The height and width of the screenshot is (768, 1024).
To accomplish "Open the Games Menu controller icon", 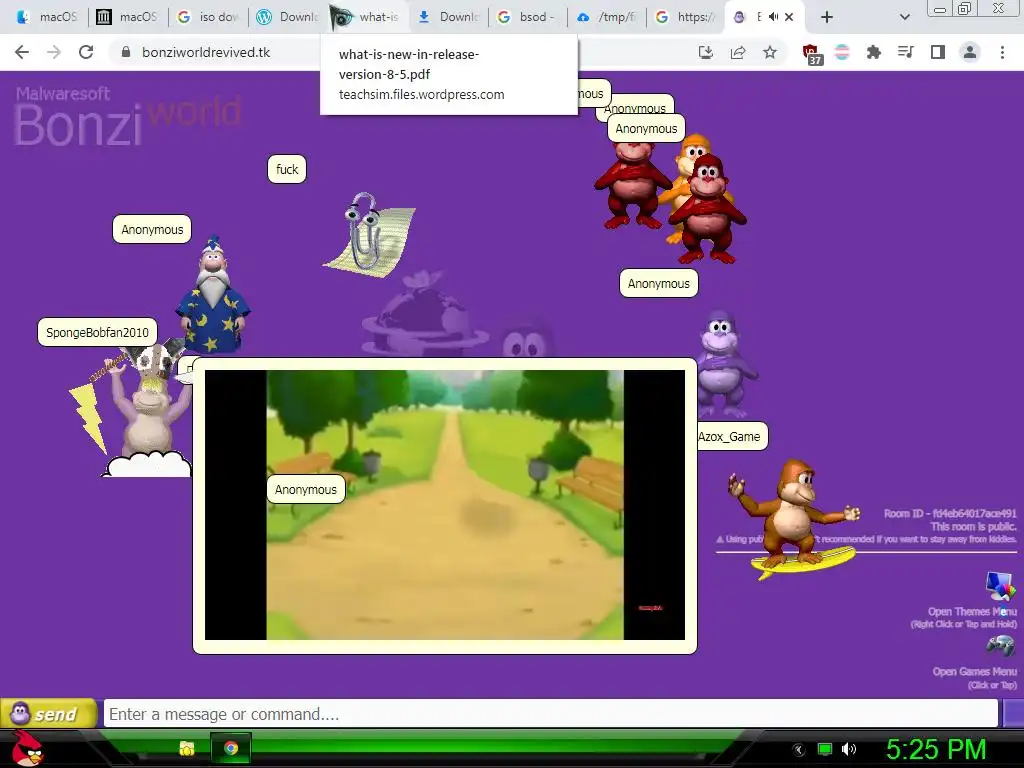I will tap(1000, 647).
